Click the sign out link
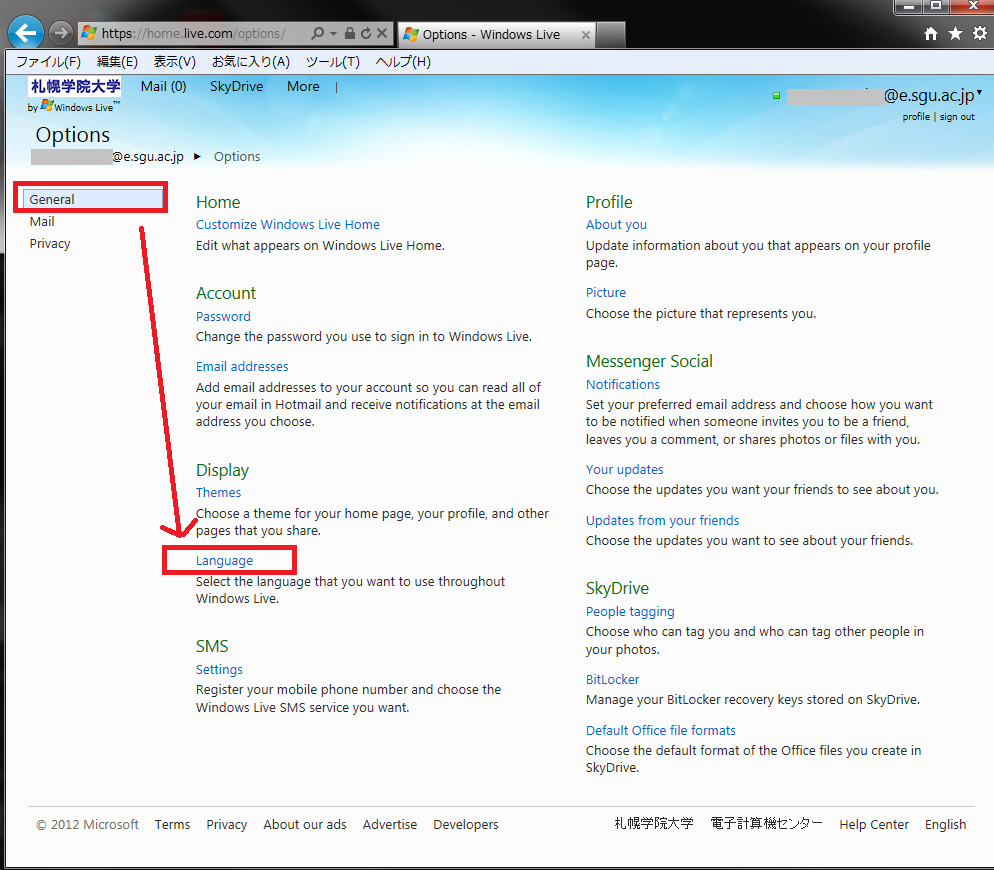 point(957,117)
